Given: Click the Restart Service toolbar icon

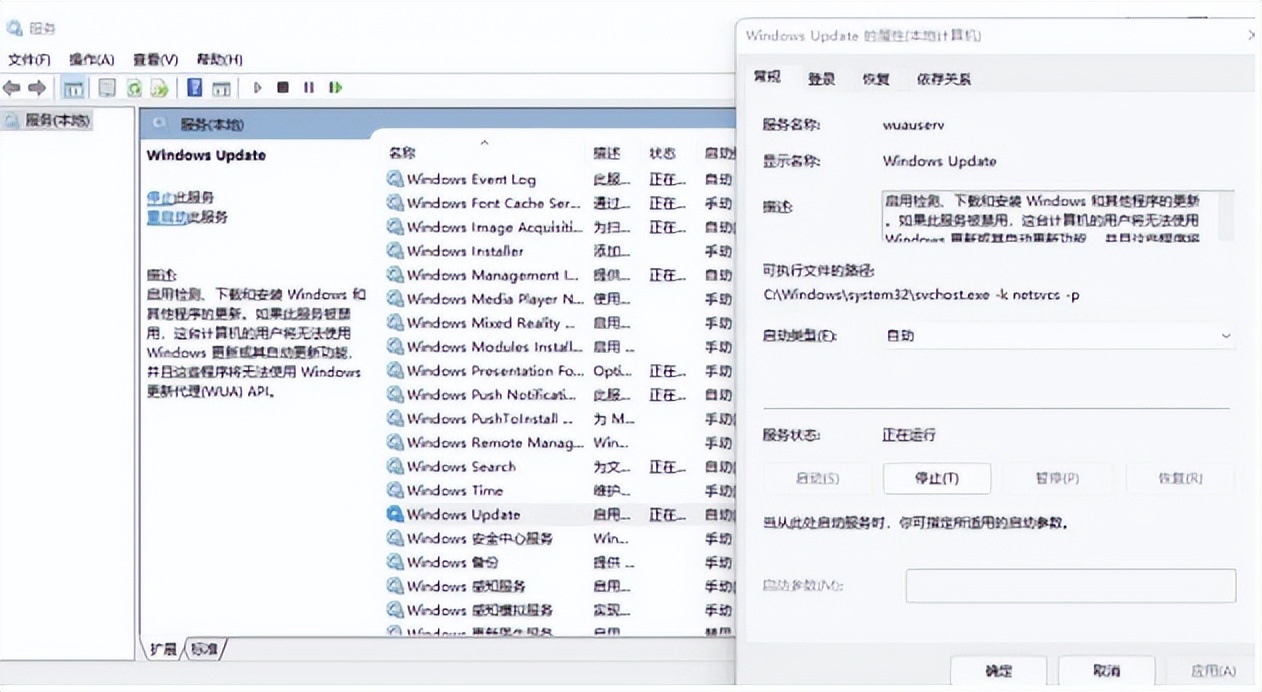Looking at the screenshot, I should click(x=336, y=88).
